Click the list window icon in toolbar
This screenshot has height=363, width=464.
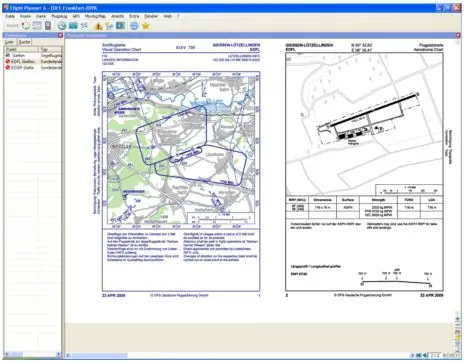coord(37,26)
